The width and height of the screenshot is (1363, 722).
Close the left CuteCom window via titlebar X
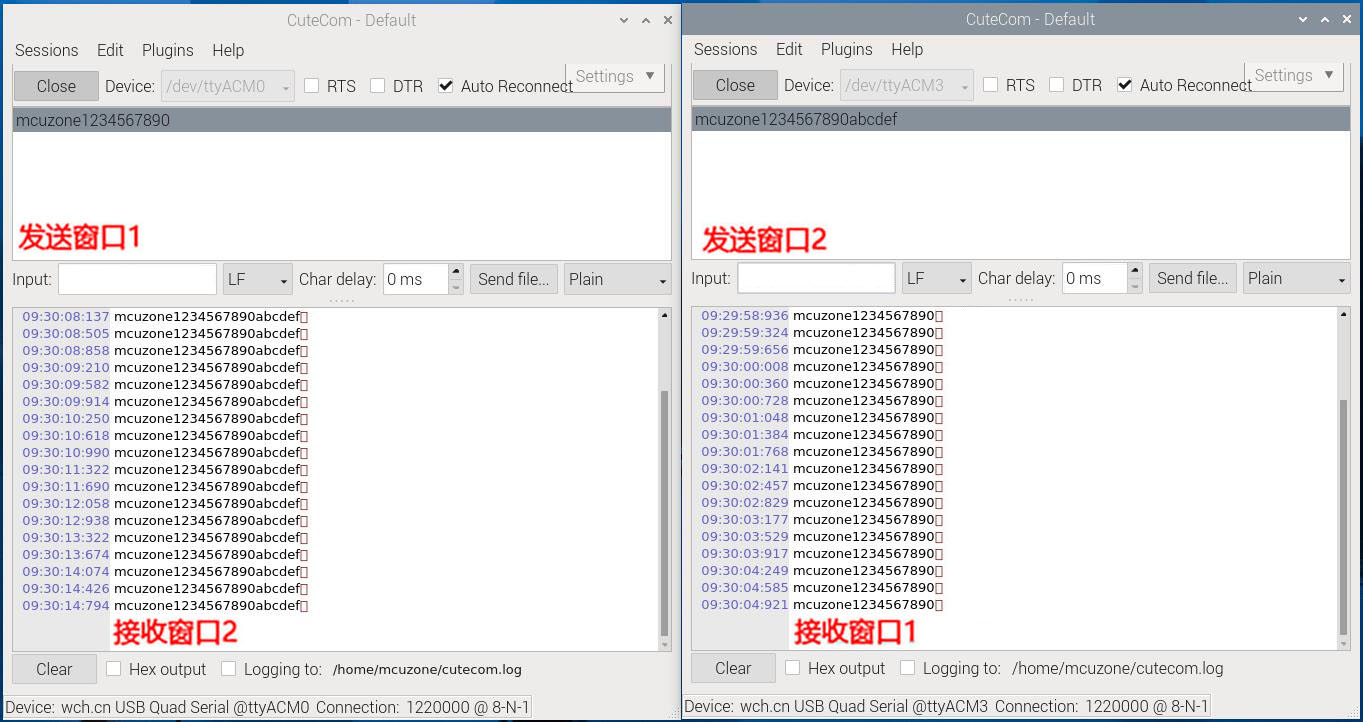point(667,20)
